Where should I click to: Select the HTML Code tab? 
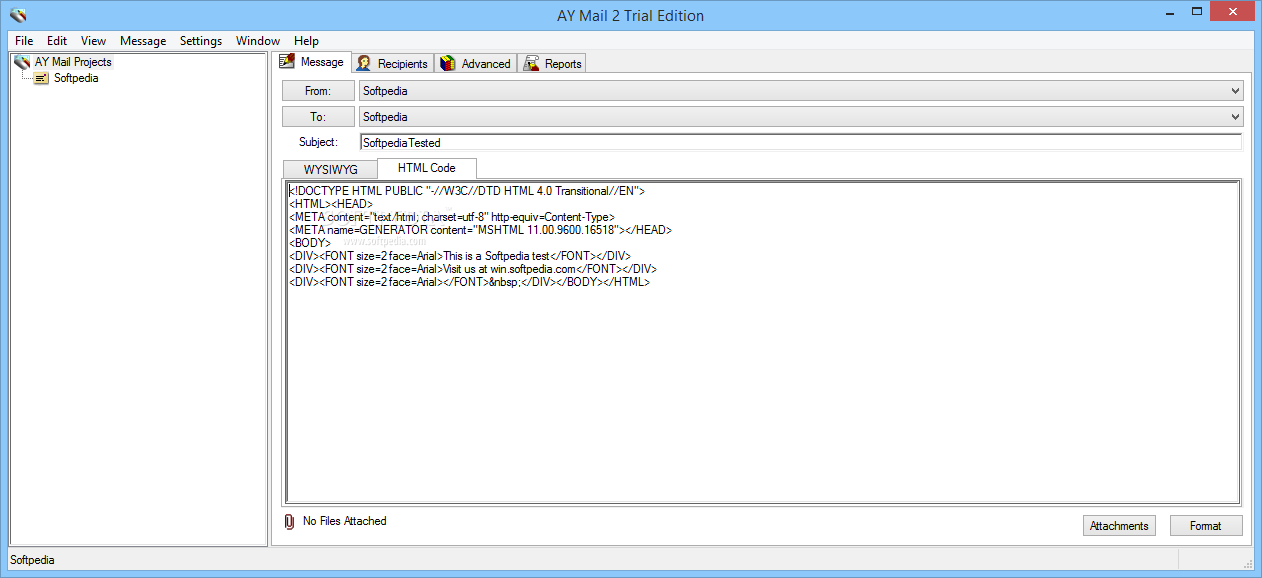(x=427, y=168)
